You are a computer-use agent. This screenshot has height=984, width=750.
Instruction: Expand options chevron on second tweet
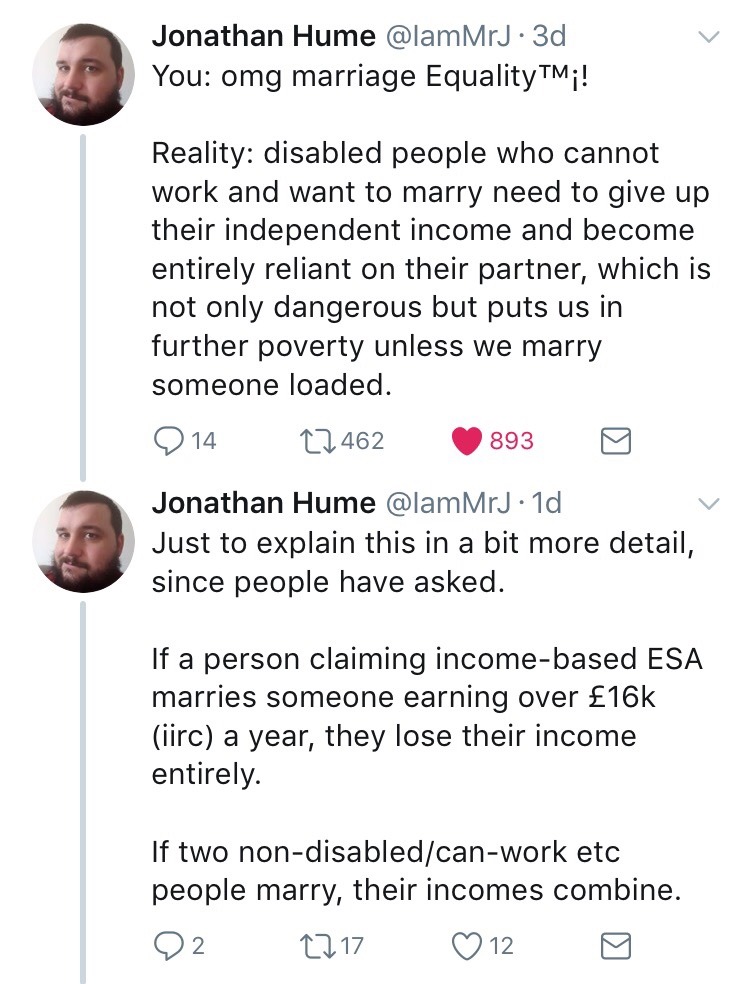[x=708, y=503]
